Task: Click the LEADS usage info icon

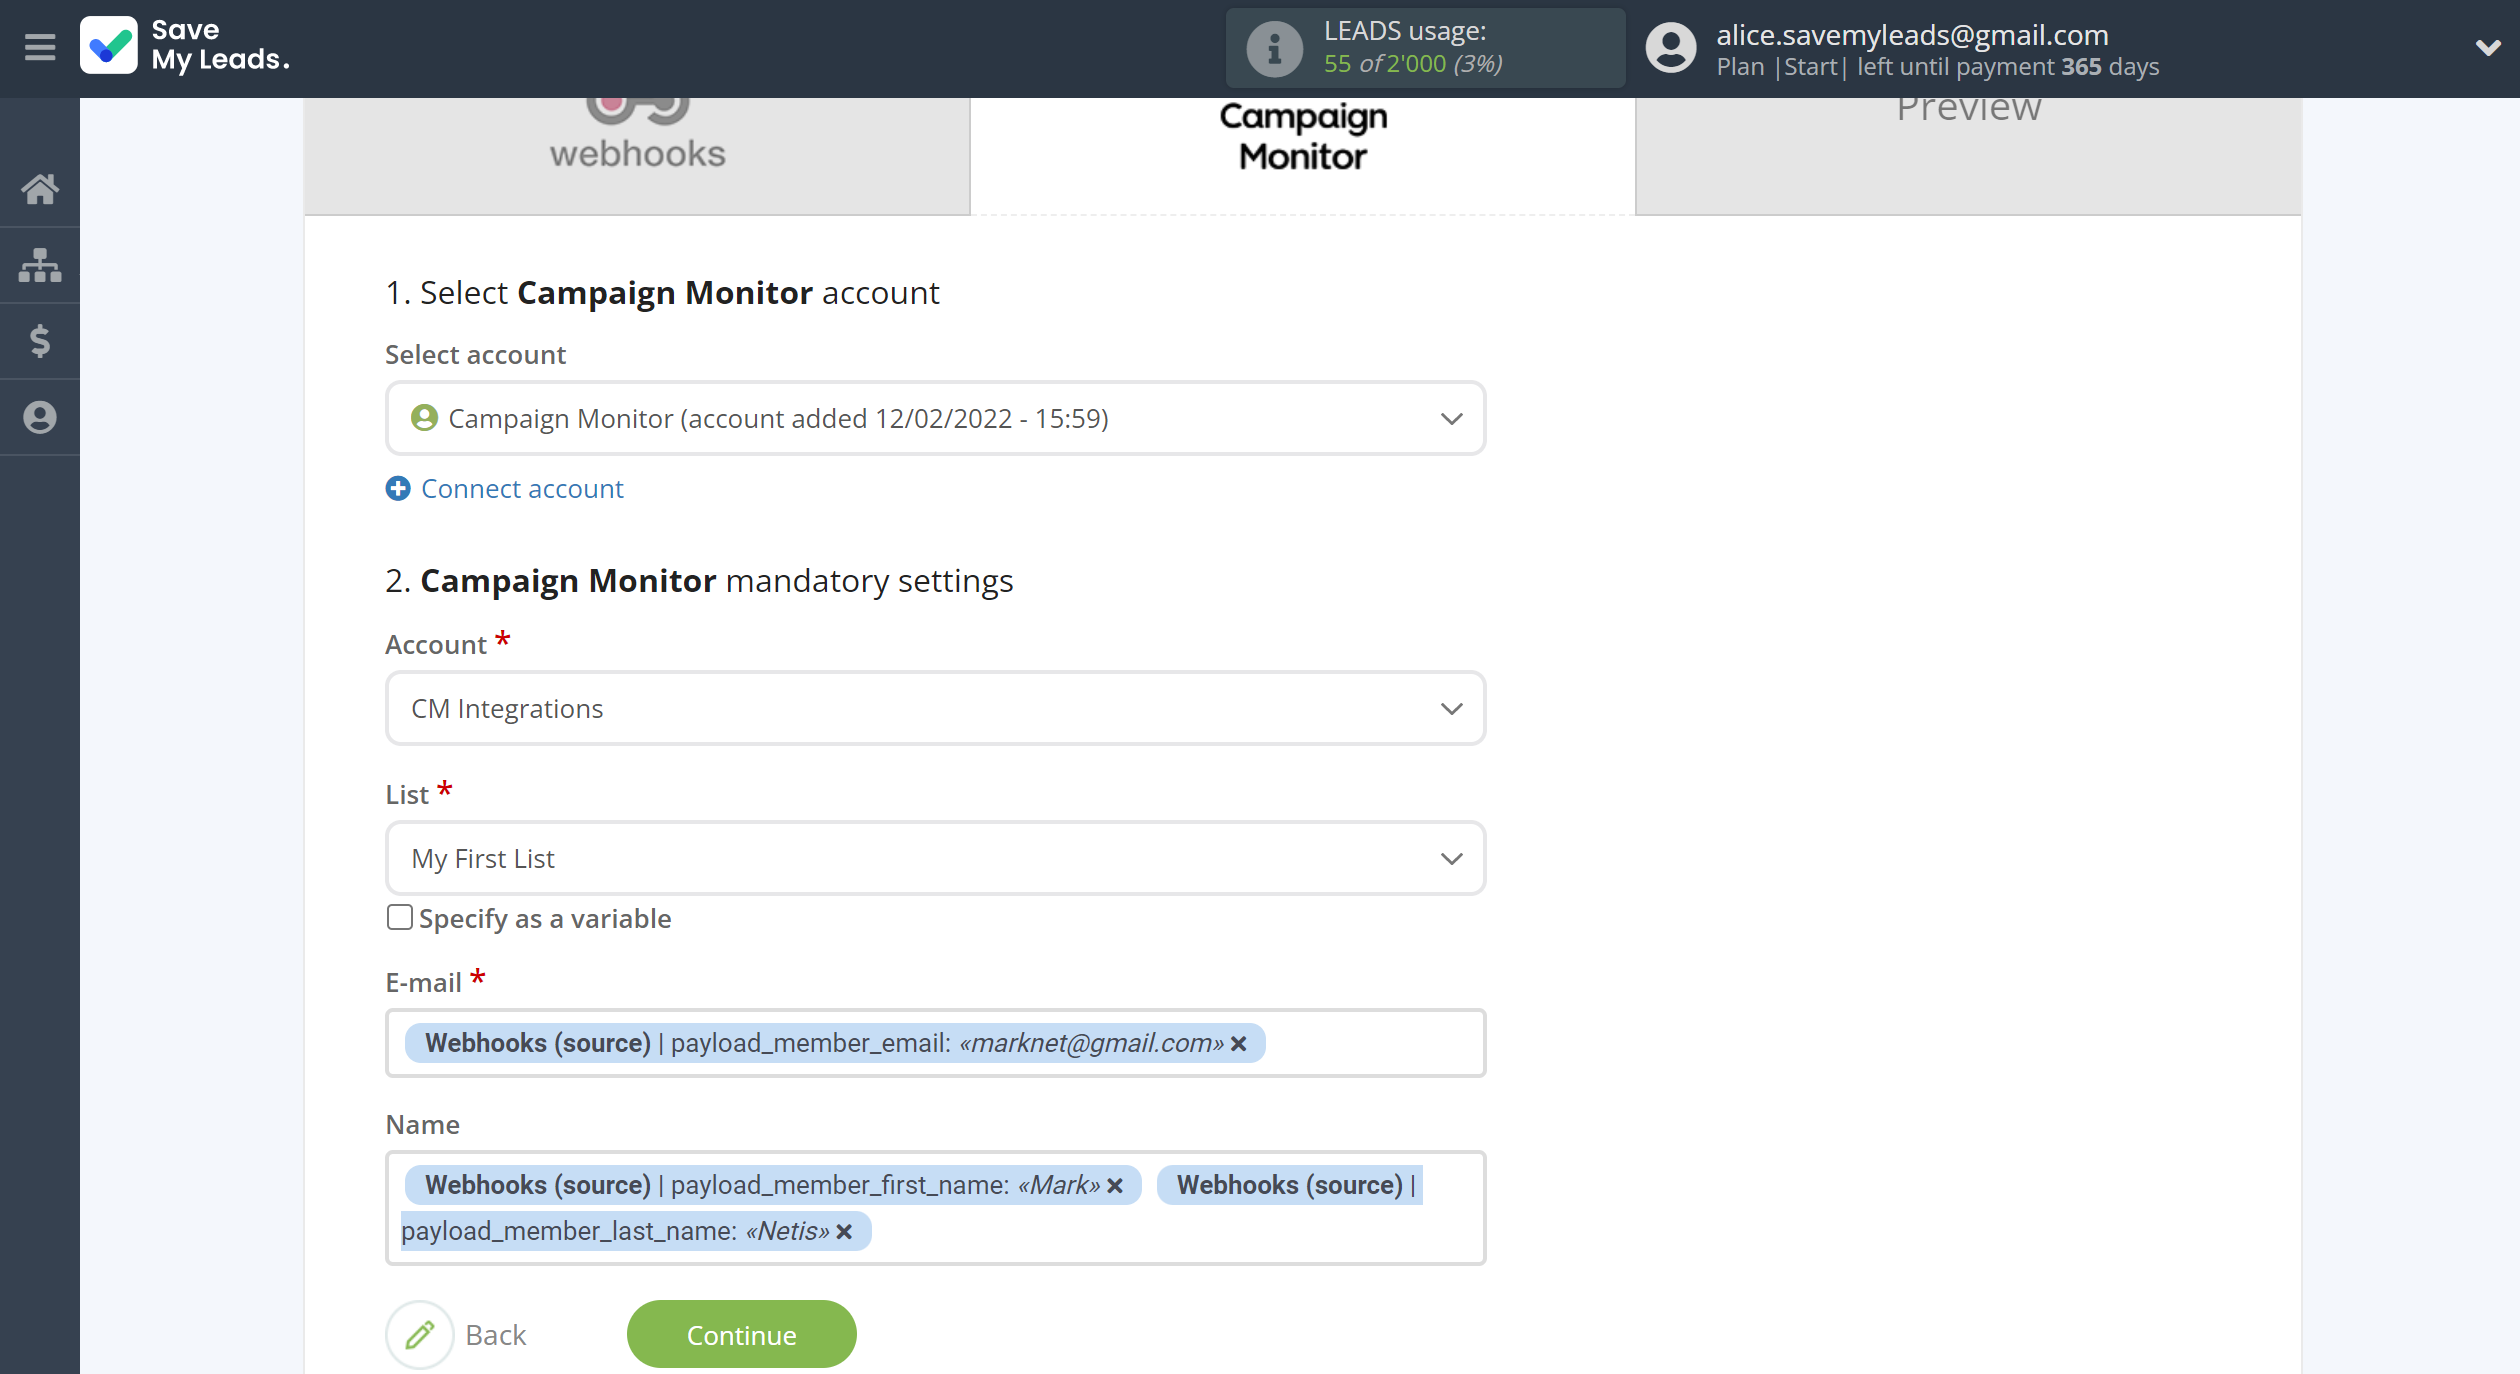Action: click(1274, 48)
